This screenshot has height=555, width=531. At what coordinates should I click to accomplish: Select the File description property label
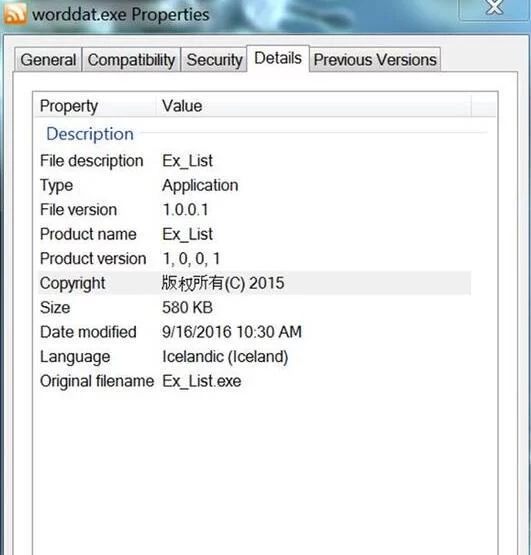[91, 161]
